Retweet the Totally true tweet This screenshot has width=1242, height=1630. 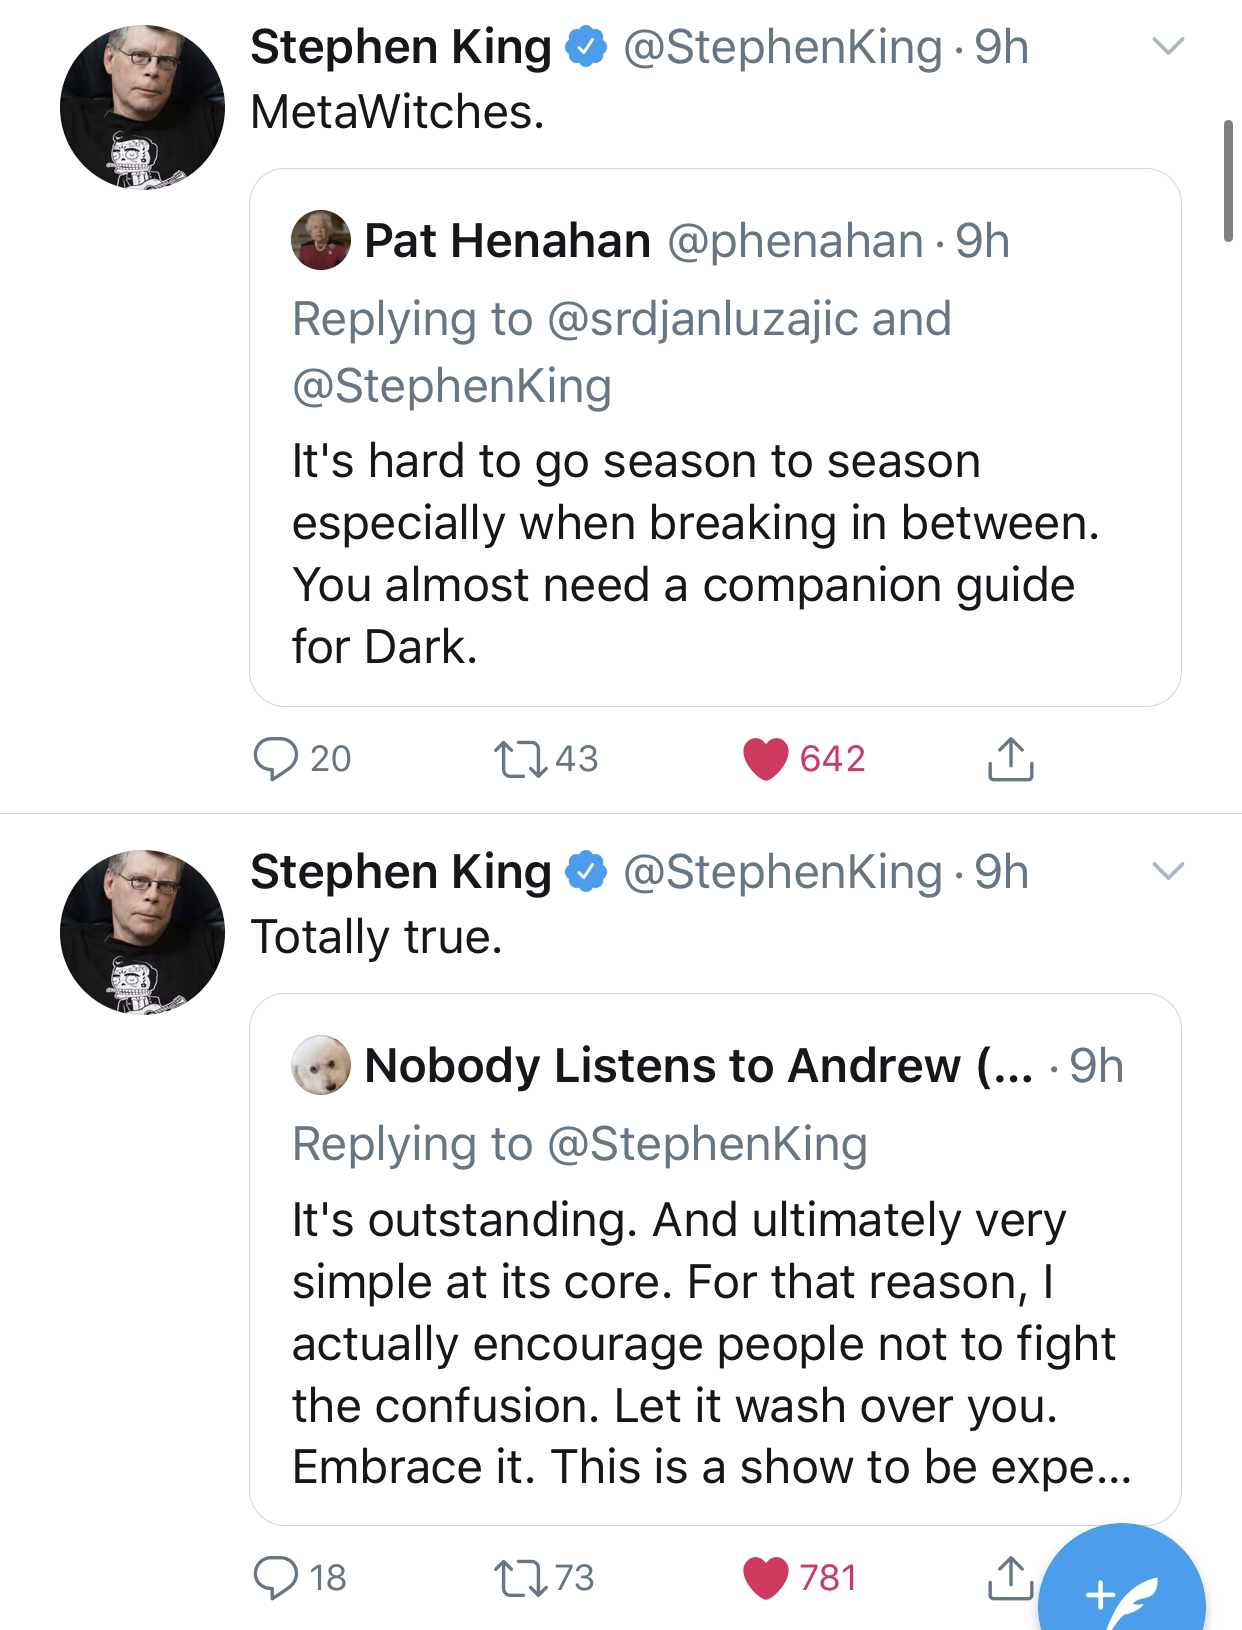(544, 1577)
